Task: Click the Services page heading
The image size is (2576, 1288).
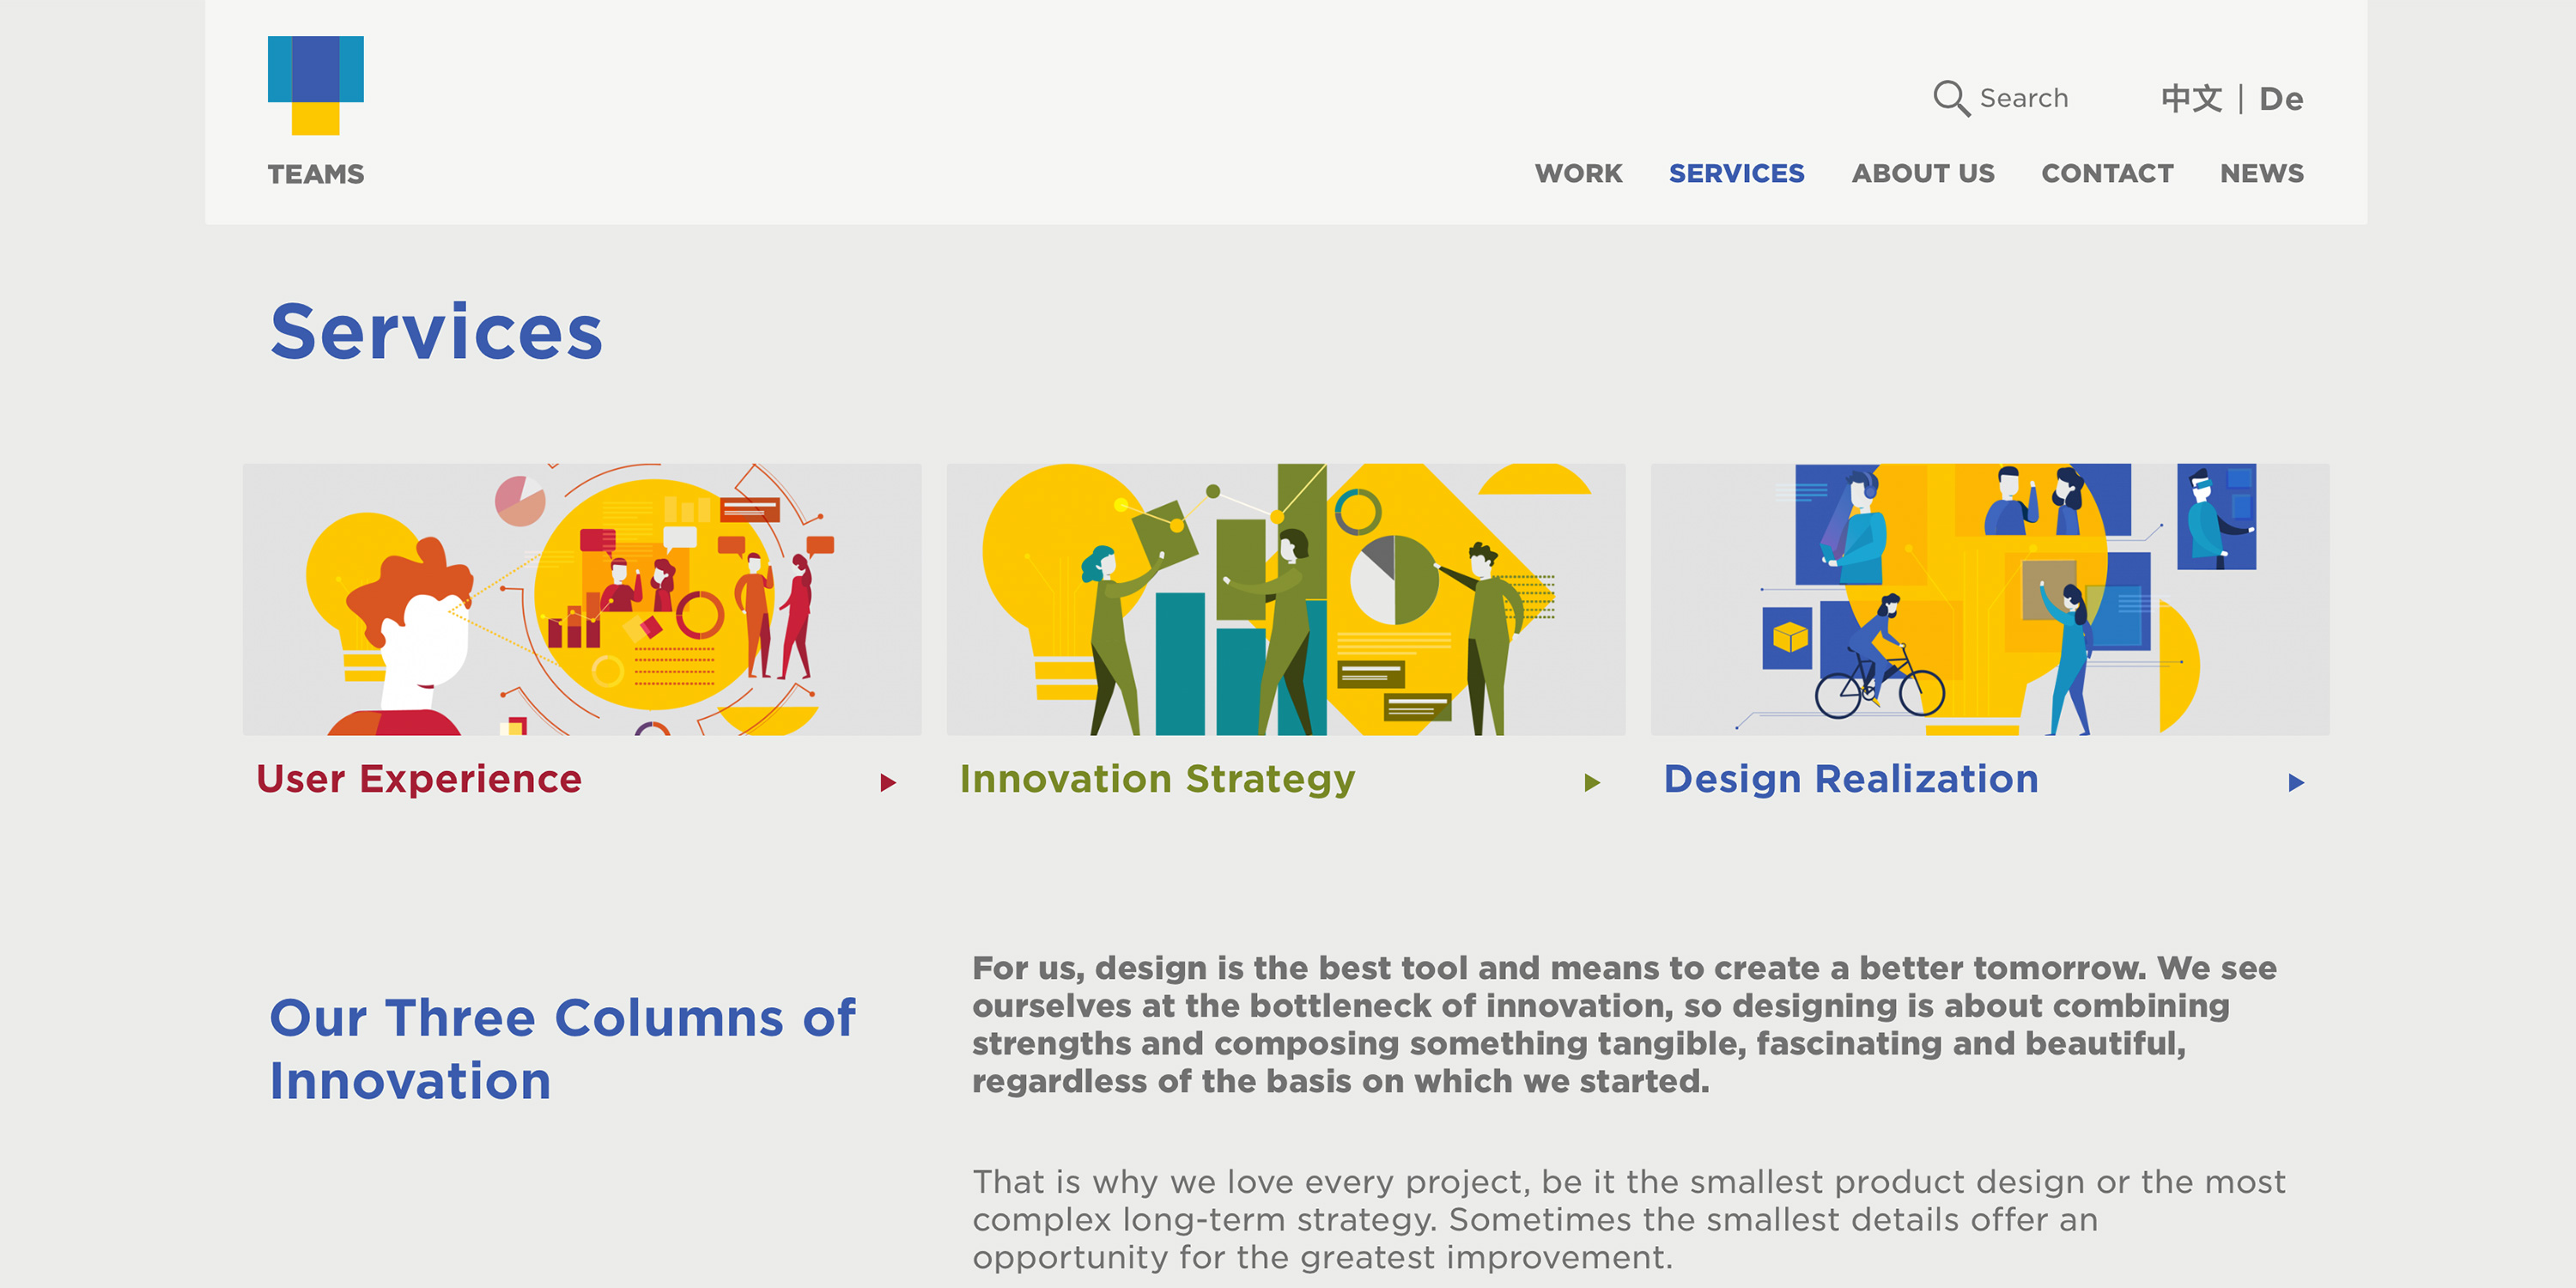Action: click(x=436, y=332)
